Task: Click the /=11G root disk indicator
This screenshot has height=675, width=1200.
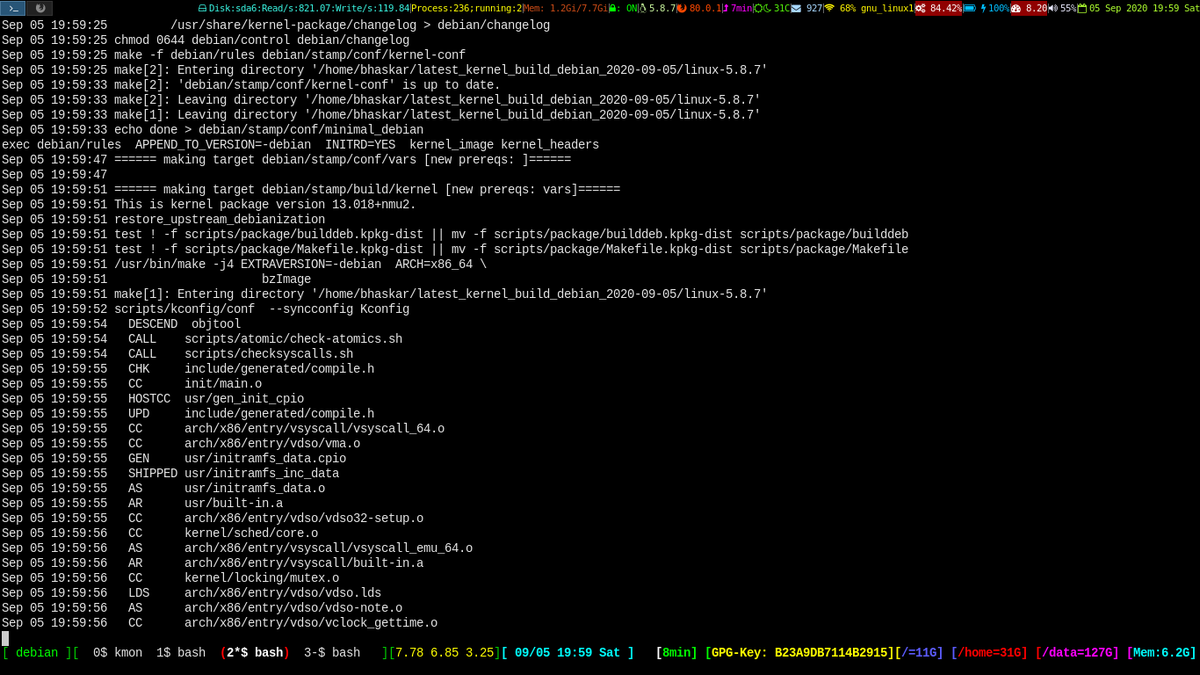Action: [919, 653]
